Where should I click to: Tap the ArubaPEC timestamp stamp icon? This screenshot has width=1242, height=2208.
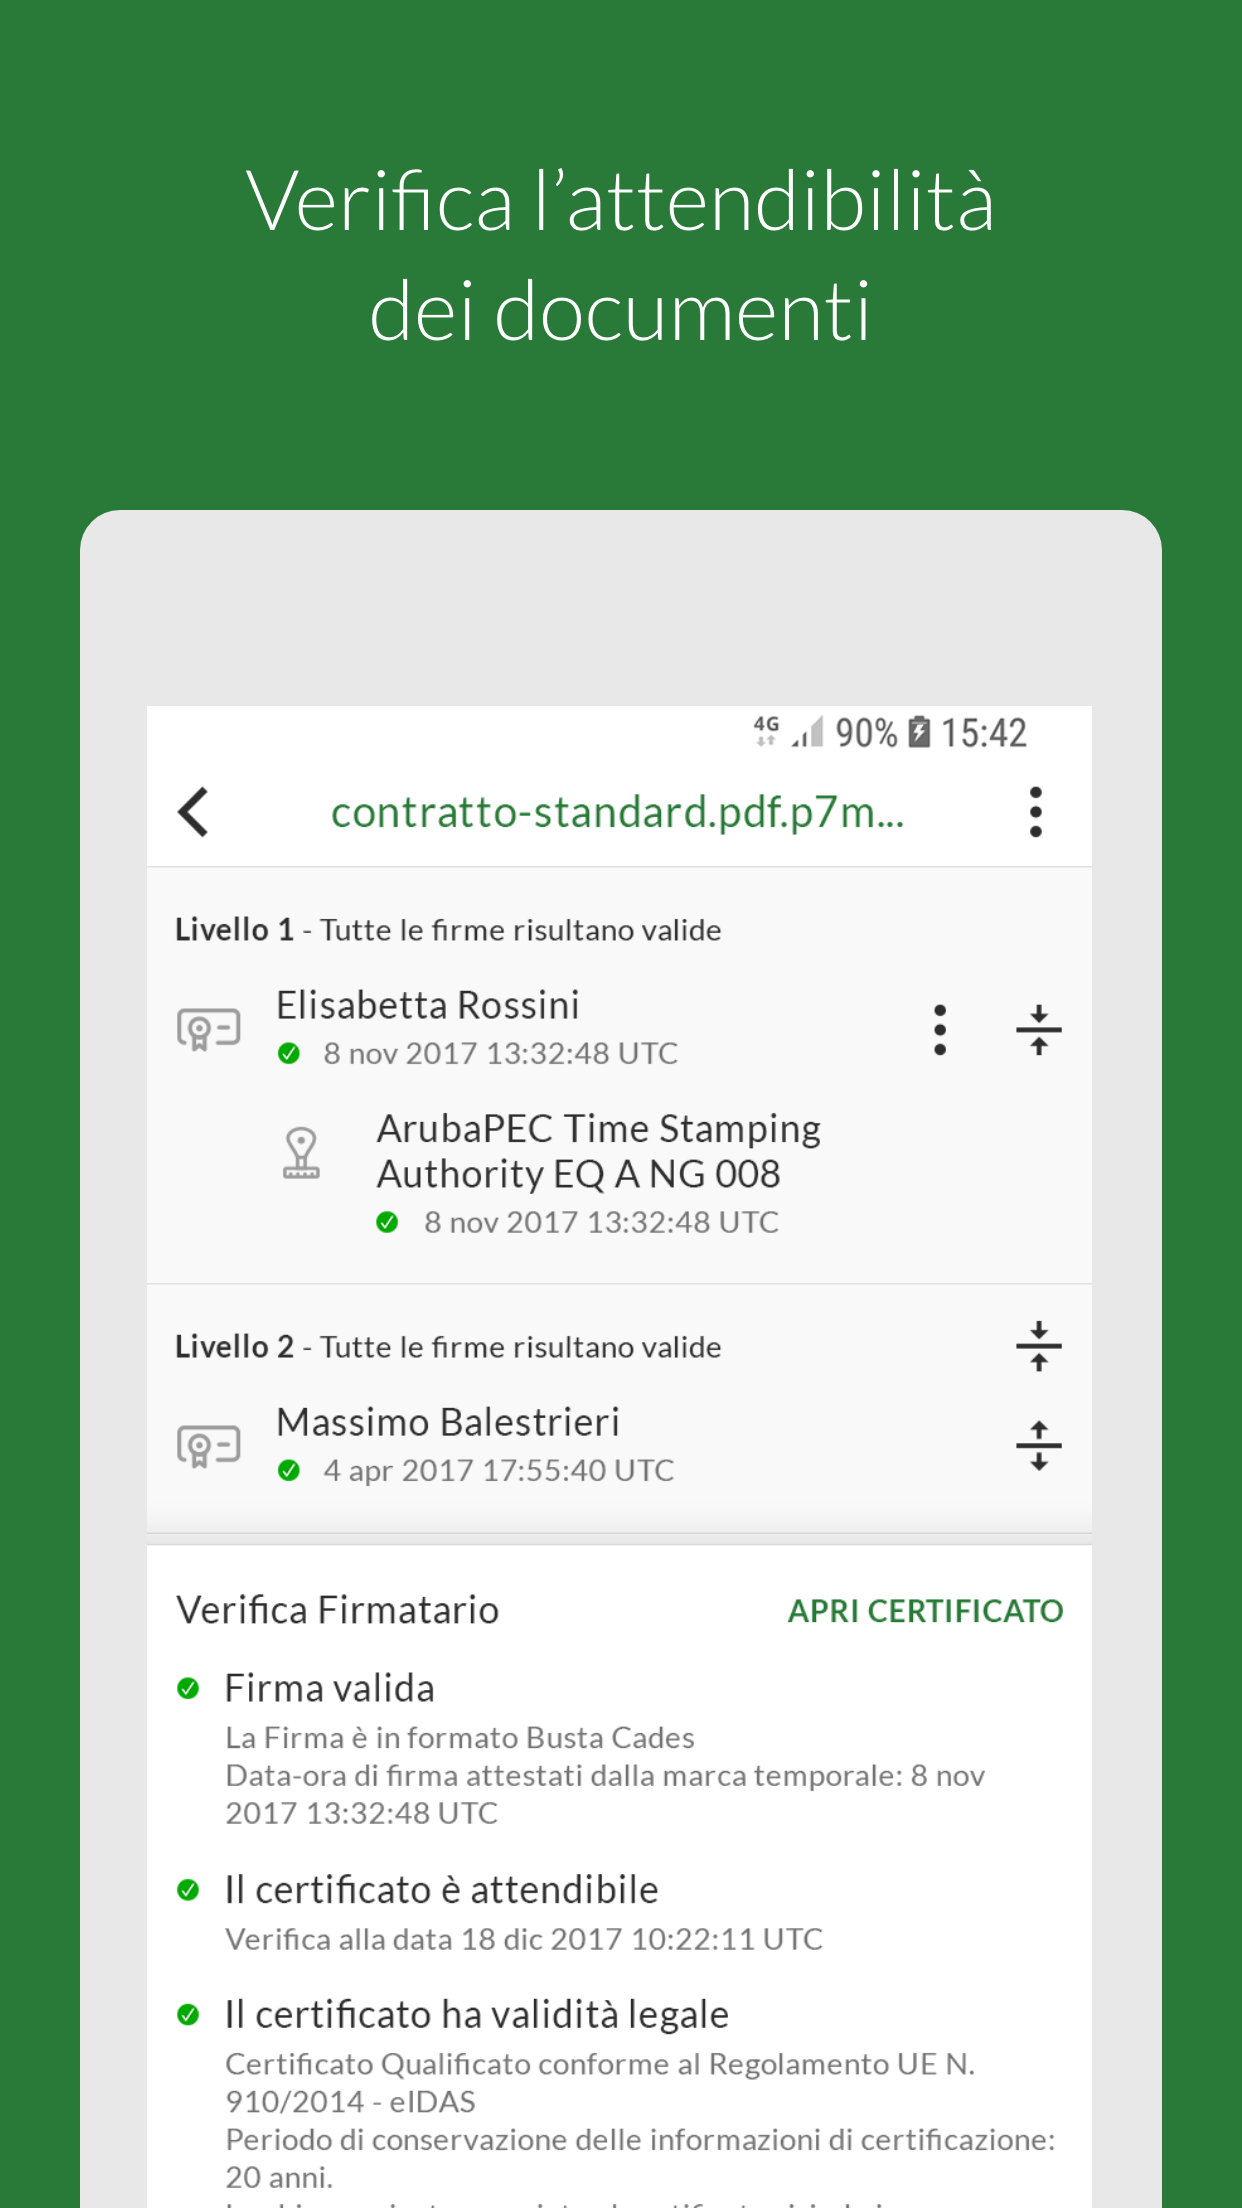point(301,1153)
